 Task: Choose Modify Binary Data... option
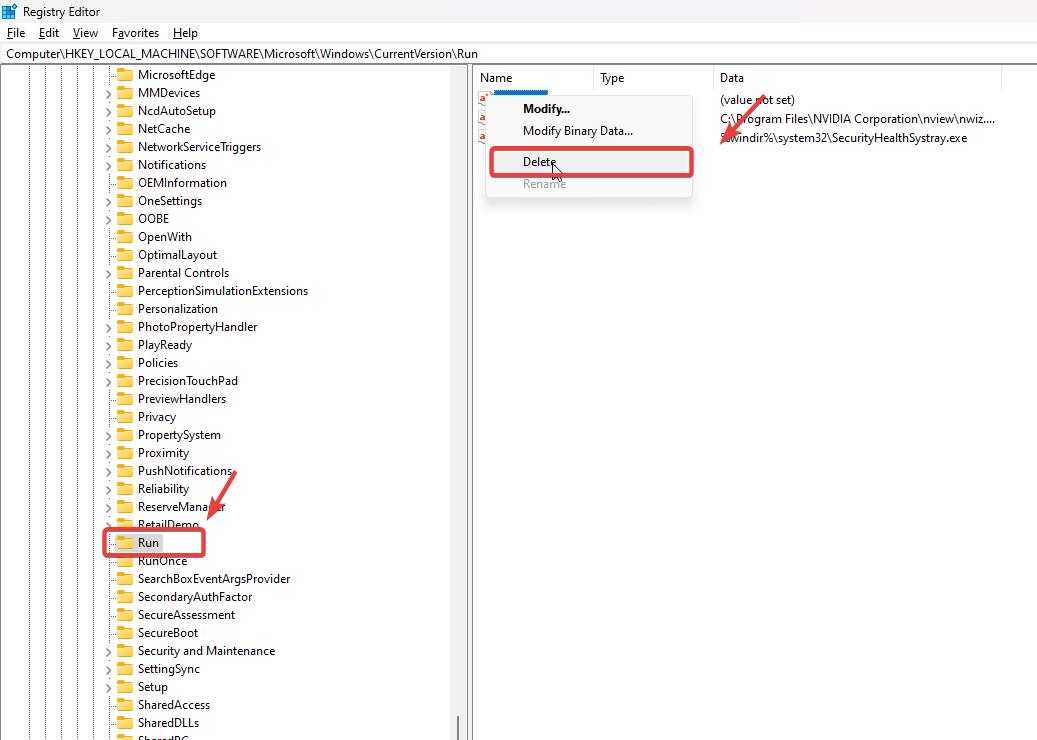point(577,131)
